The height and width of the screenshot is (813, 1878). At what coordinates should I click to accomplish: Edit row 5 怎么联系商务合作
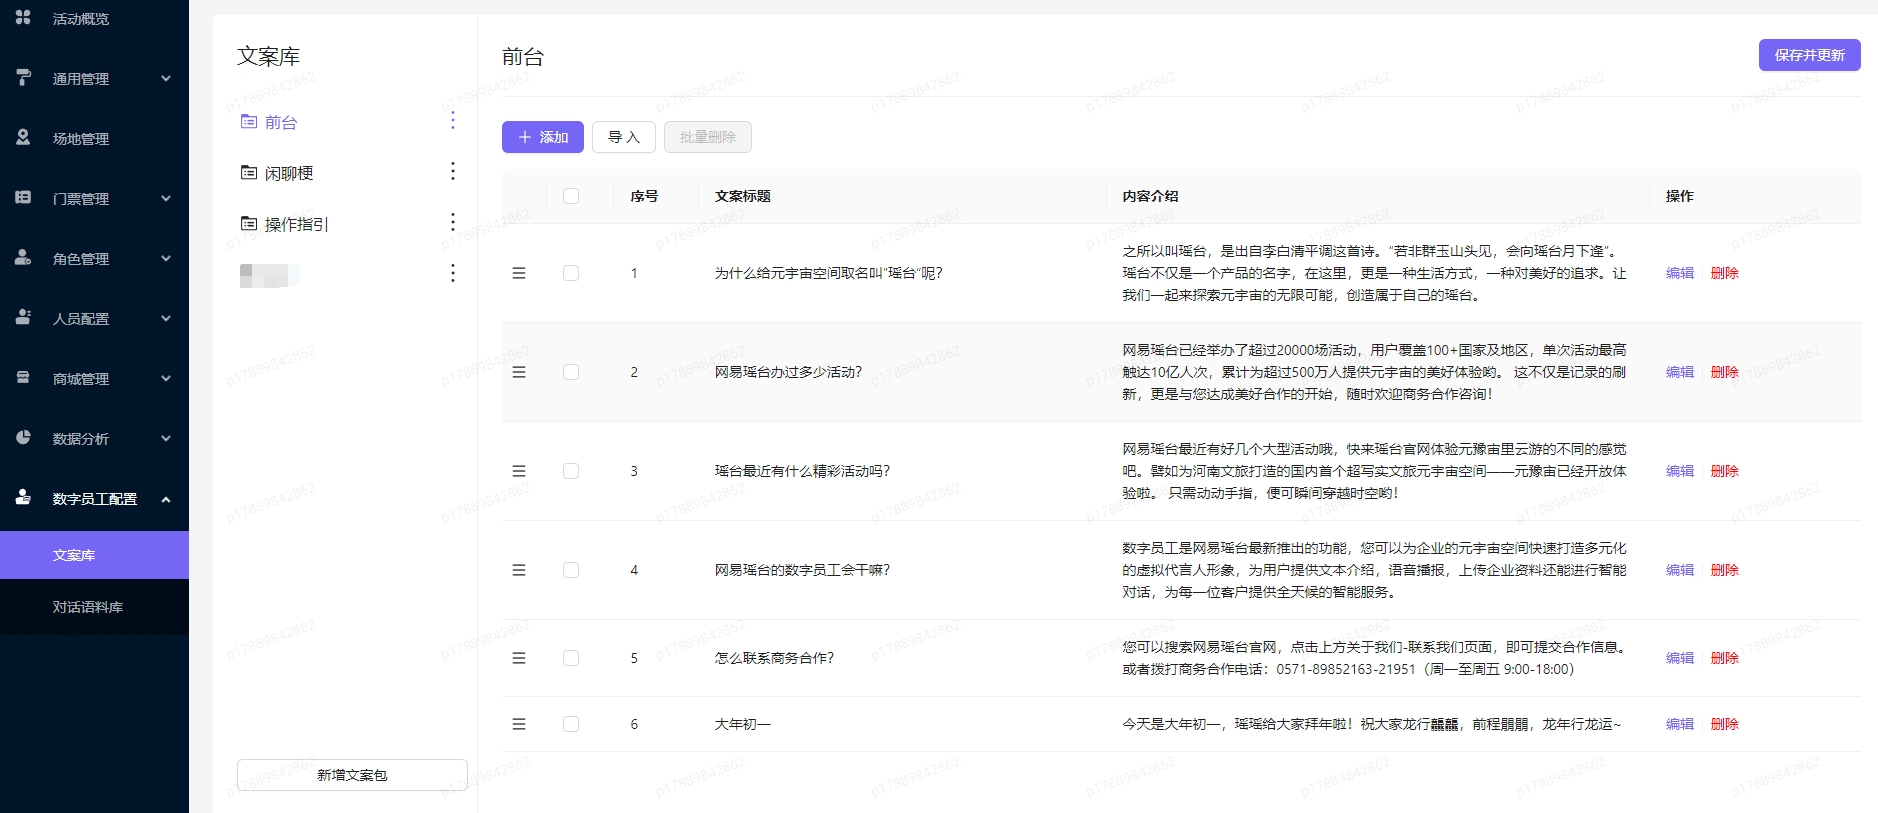1679,658
